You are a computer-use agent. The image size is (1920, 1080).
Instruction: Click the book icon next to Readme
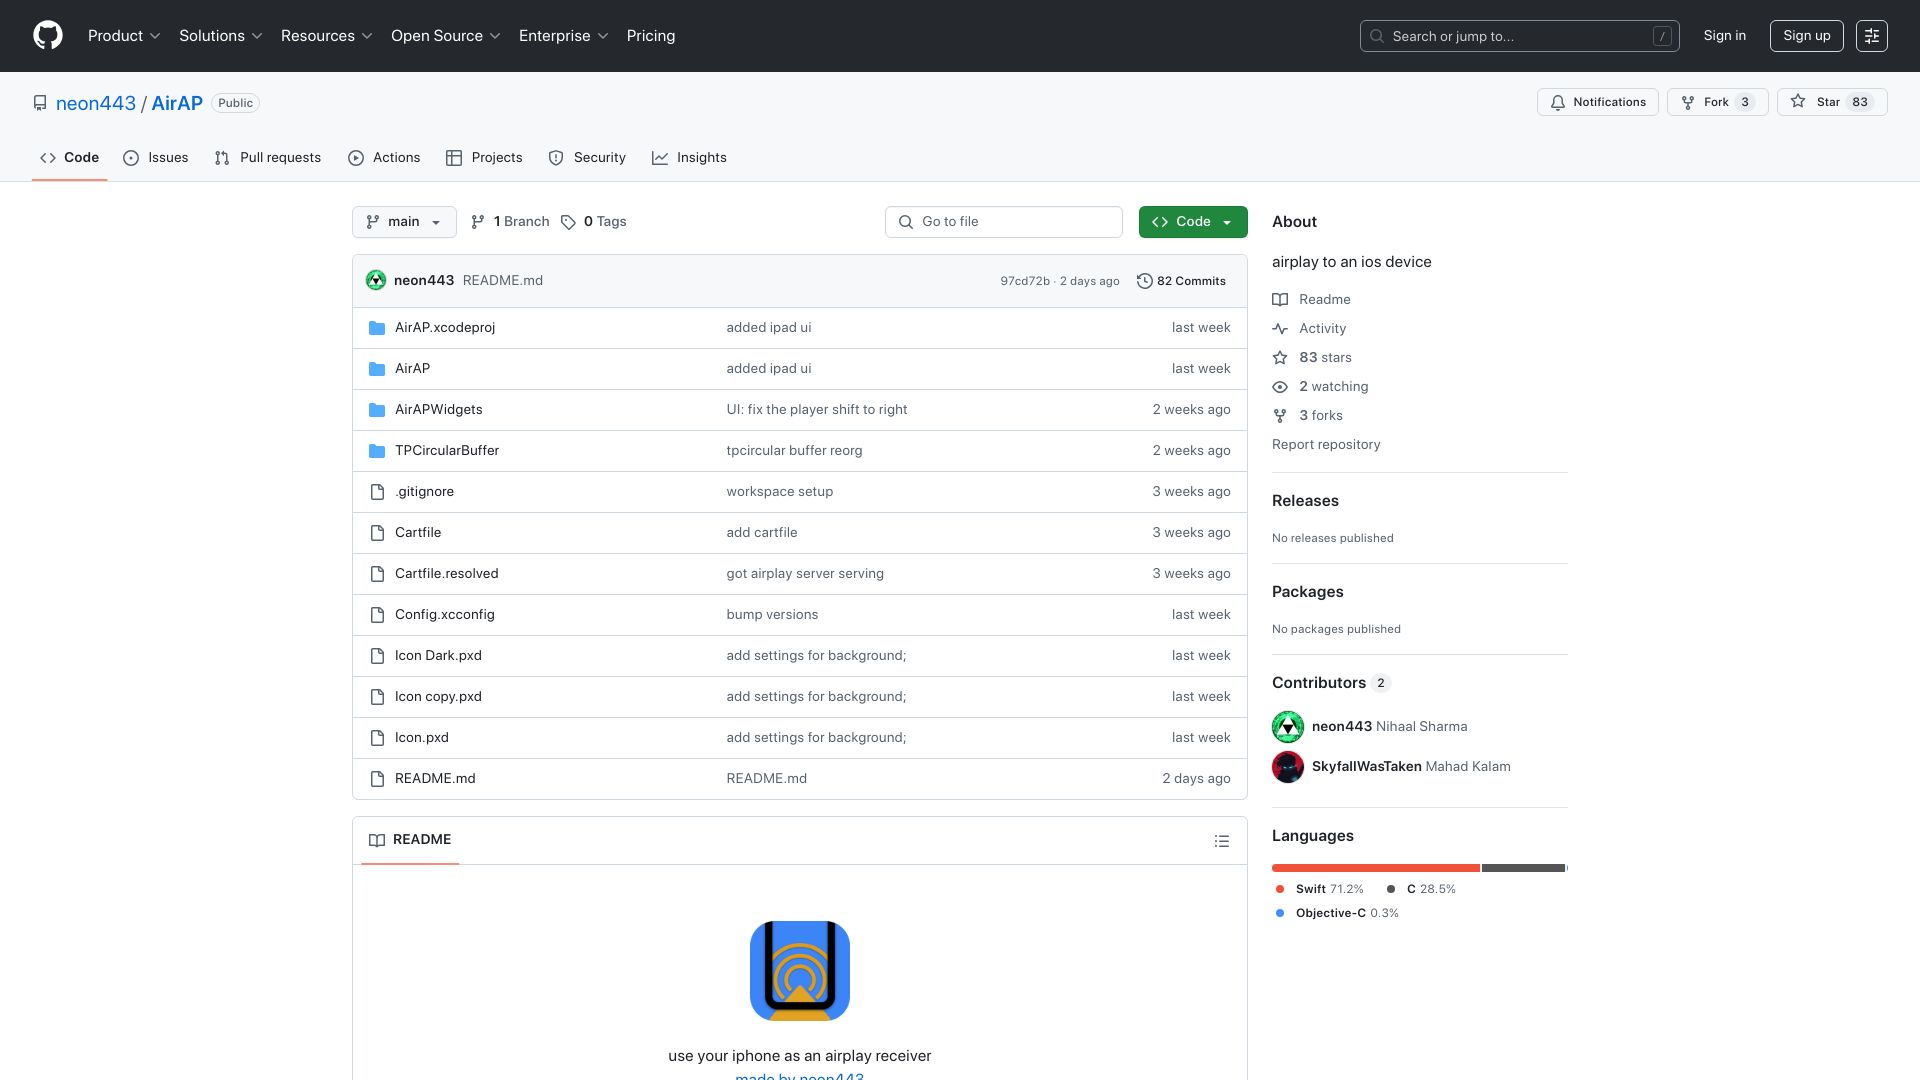point(1280,300)
